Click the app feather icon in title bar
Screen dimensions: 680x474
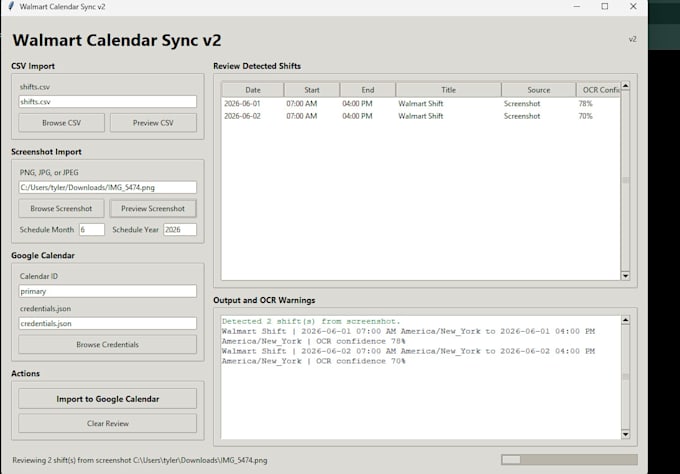[11, 7]
